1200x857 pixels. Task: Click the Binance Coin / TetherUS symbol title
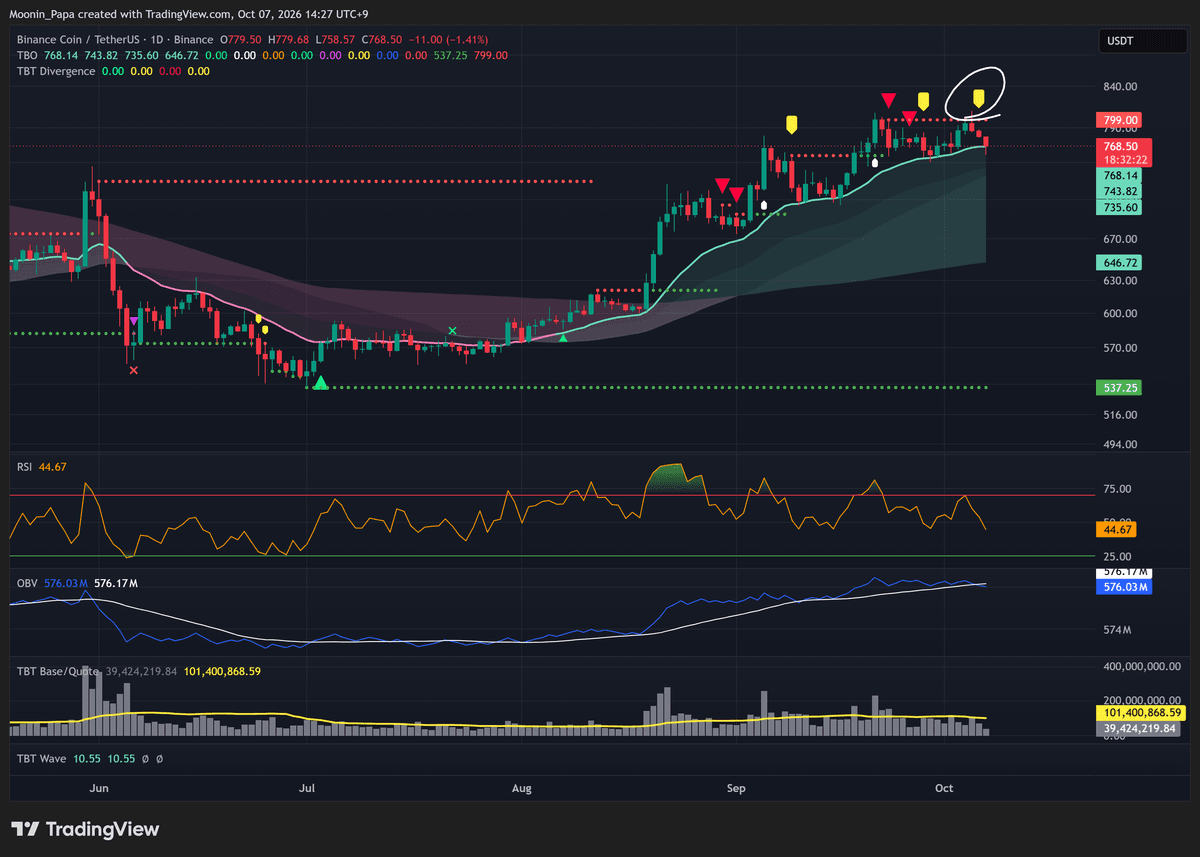(x=80, y=39)
